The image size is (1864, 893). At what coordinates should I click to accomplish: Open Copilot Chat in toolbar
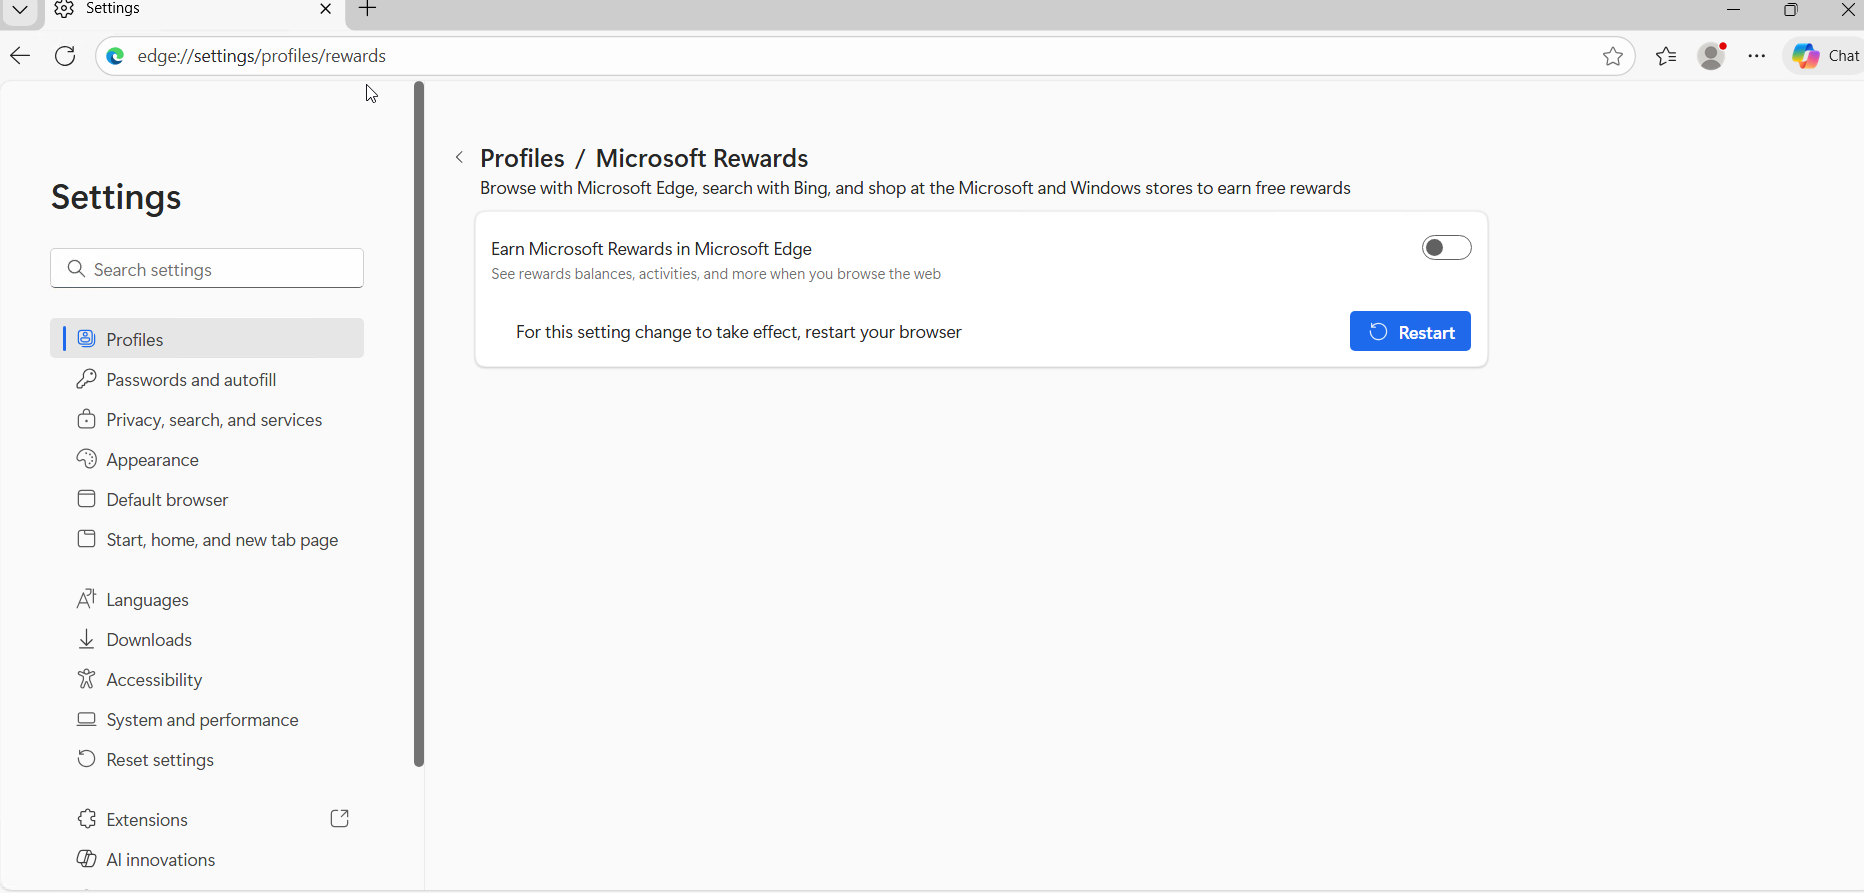(1826, 56)
